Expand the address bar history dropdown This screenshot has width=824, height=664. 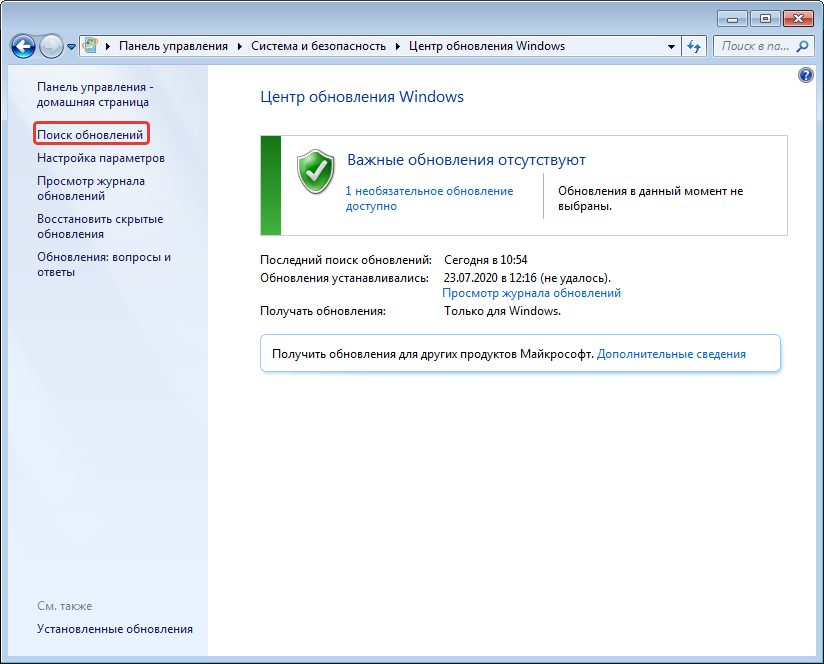[x=672, y=46]
